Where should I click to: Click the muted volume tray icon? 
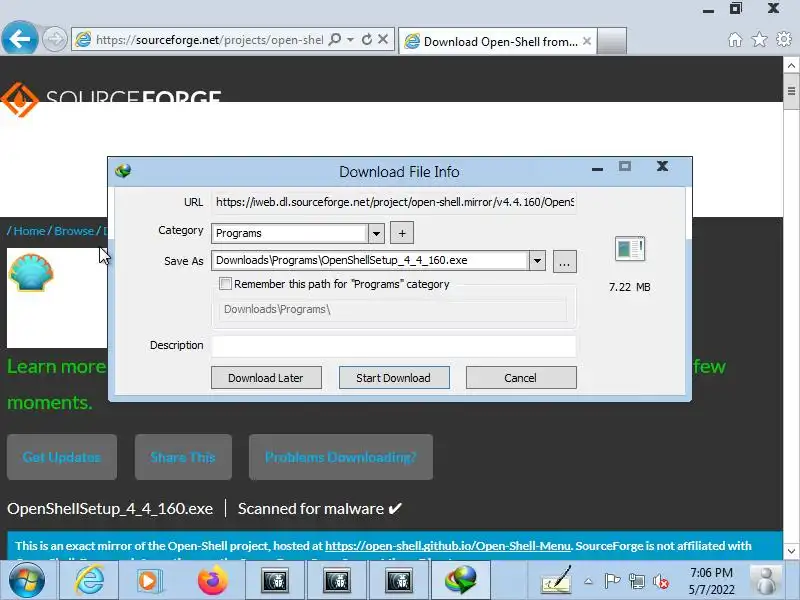(x=661, y=581)
